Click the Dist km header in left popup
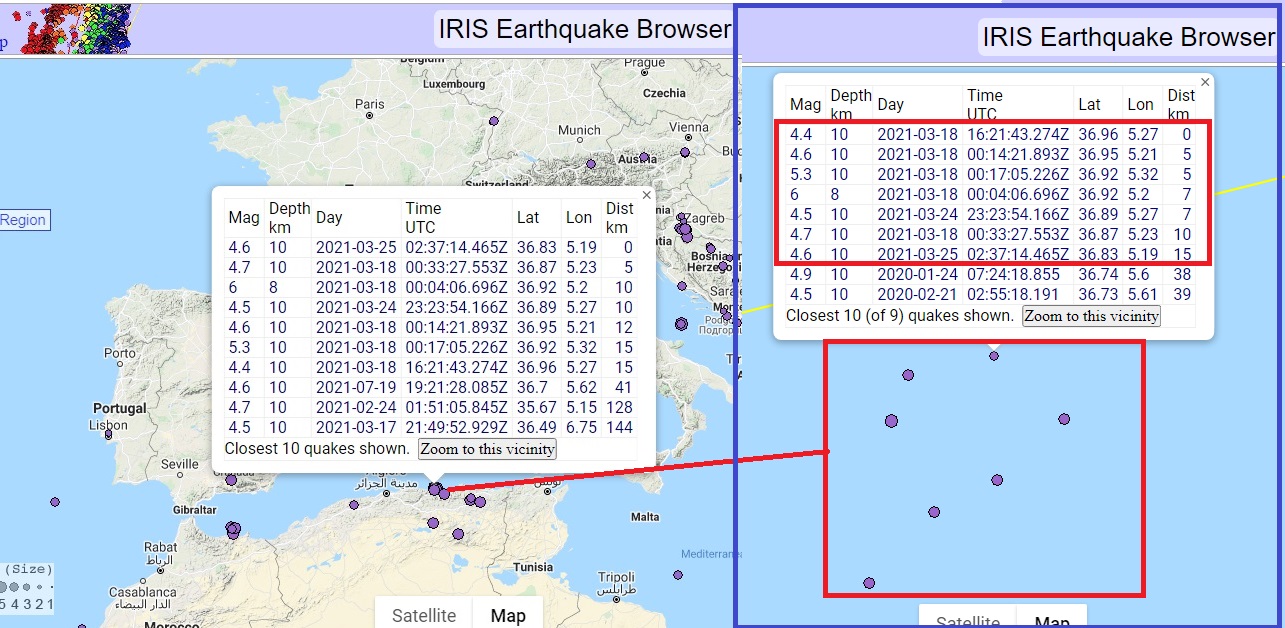 click(620, 217)
